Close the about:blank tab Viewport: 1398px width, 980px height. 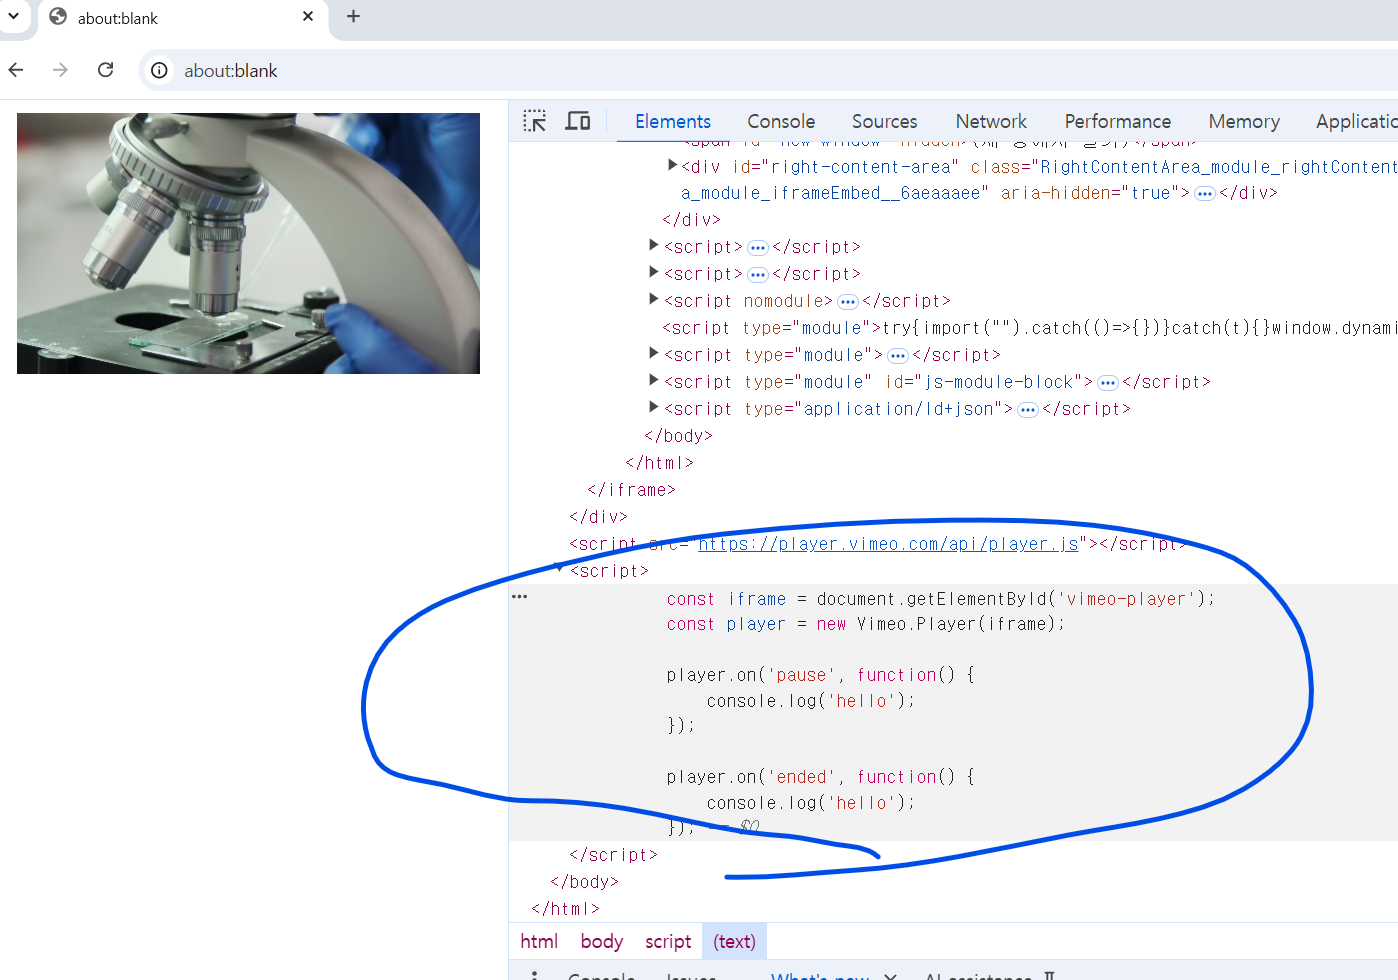coord(308,16)
